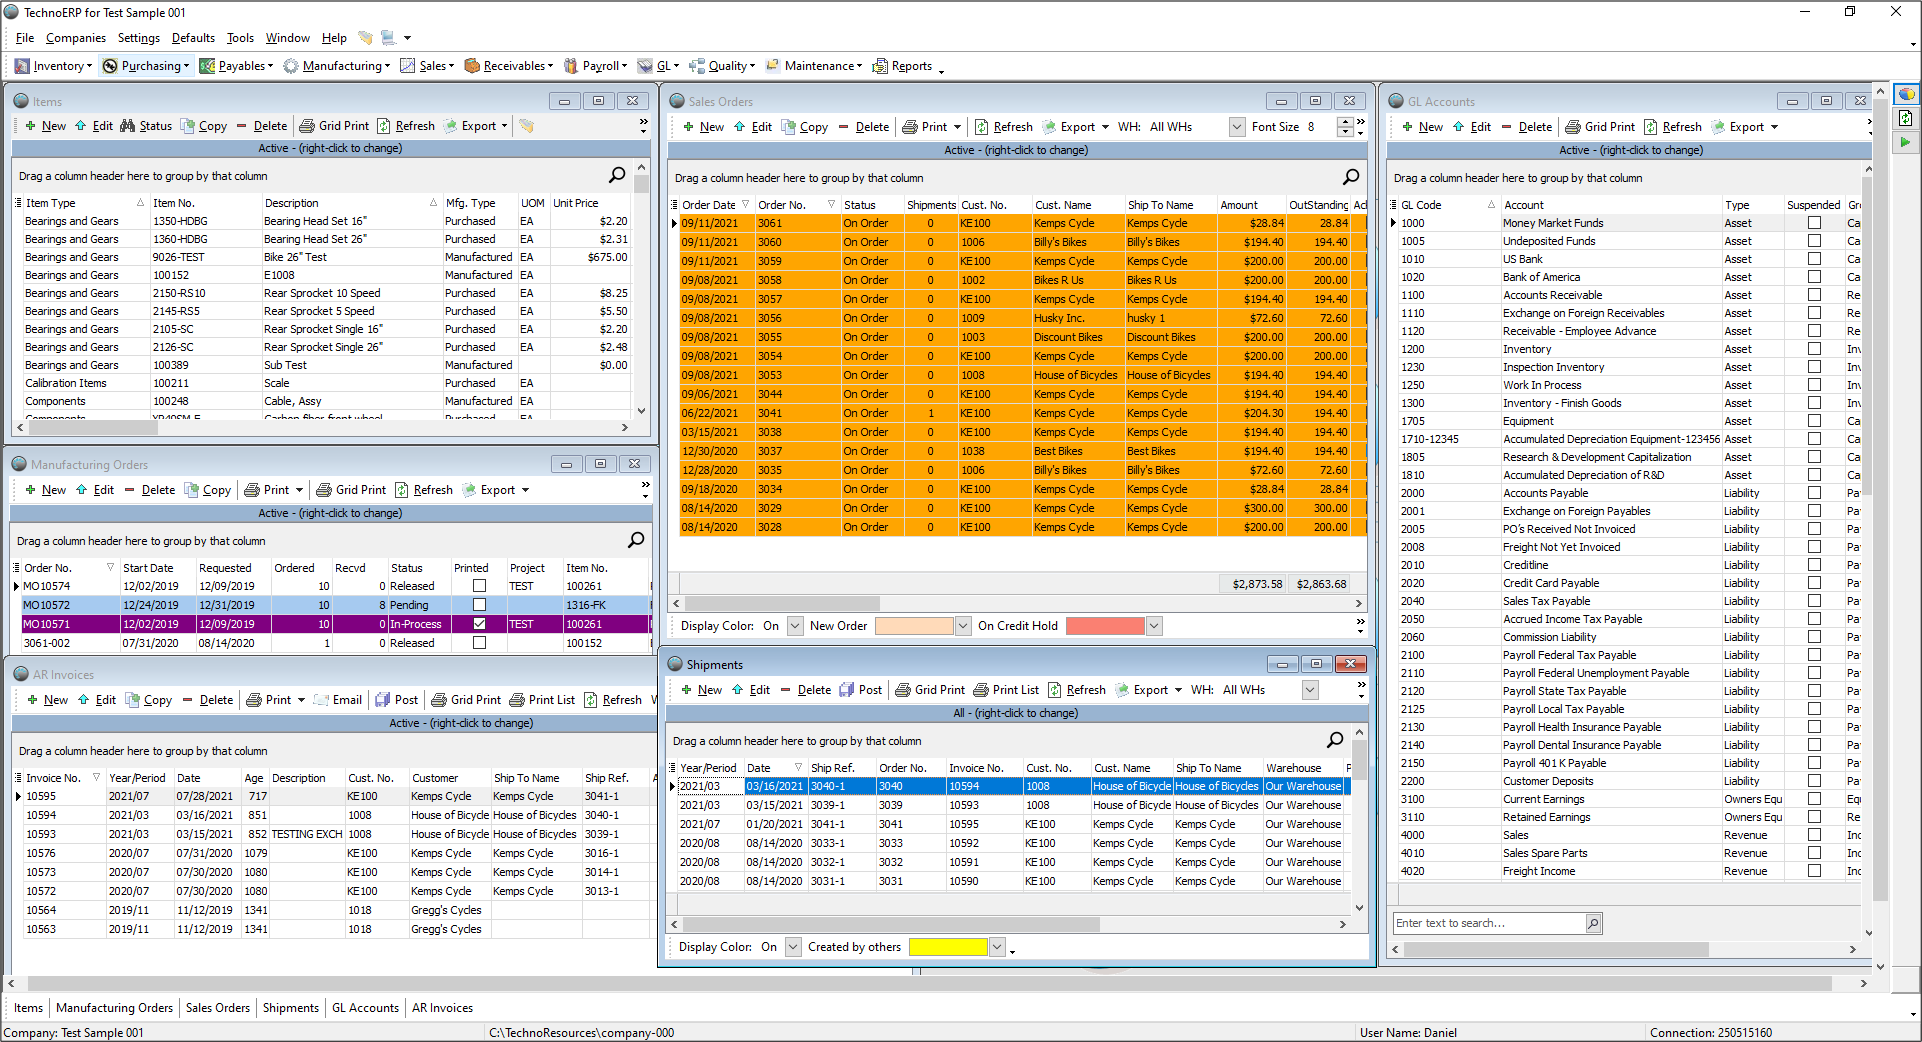The width and height of the screenshot is (1922, 1042).
Task: Click search magnifier in Sales Orders panel
Action: (1351, 177)
